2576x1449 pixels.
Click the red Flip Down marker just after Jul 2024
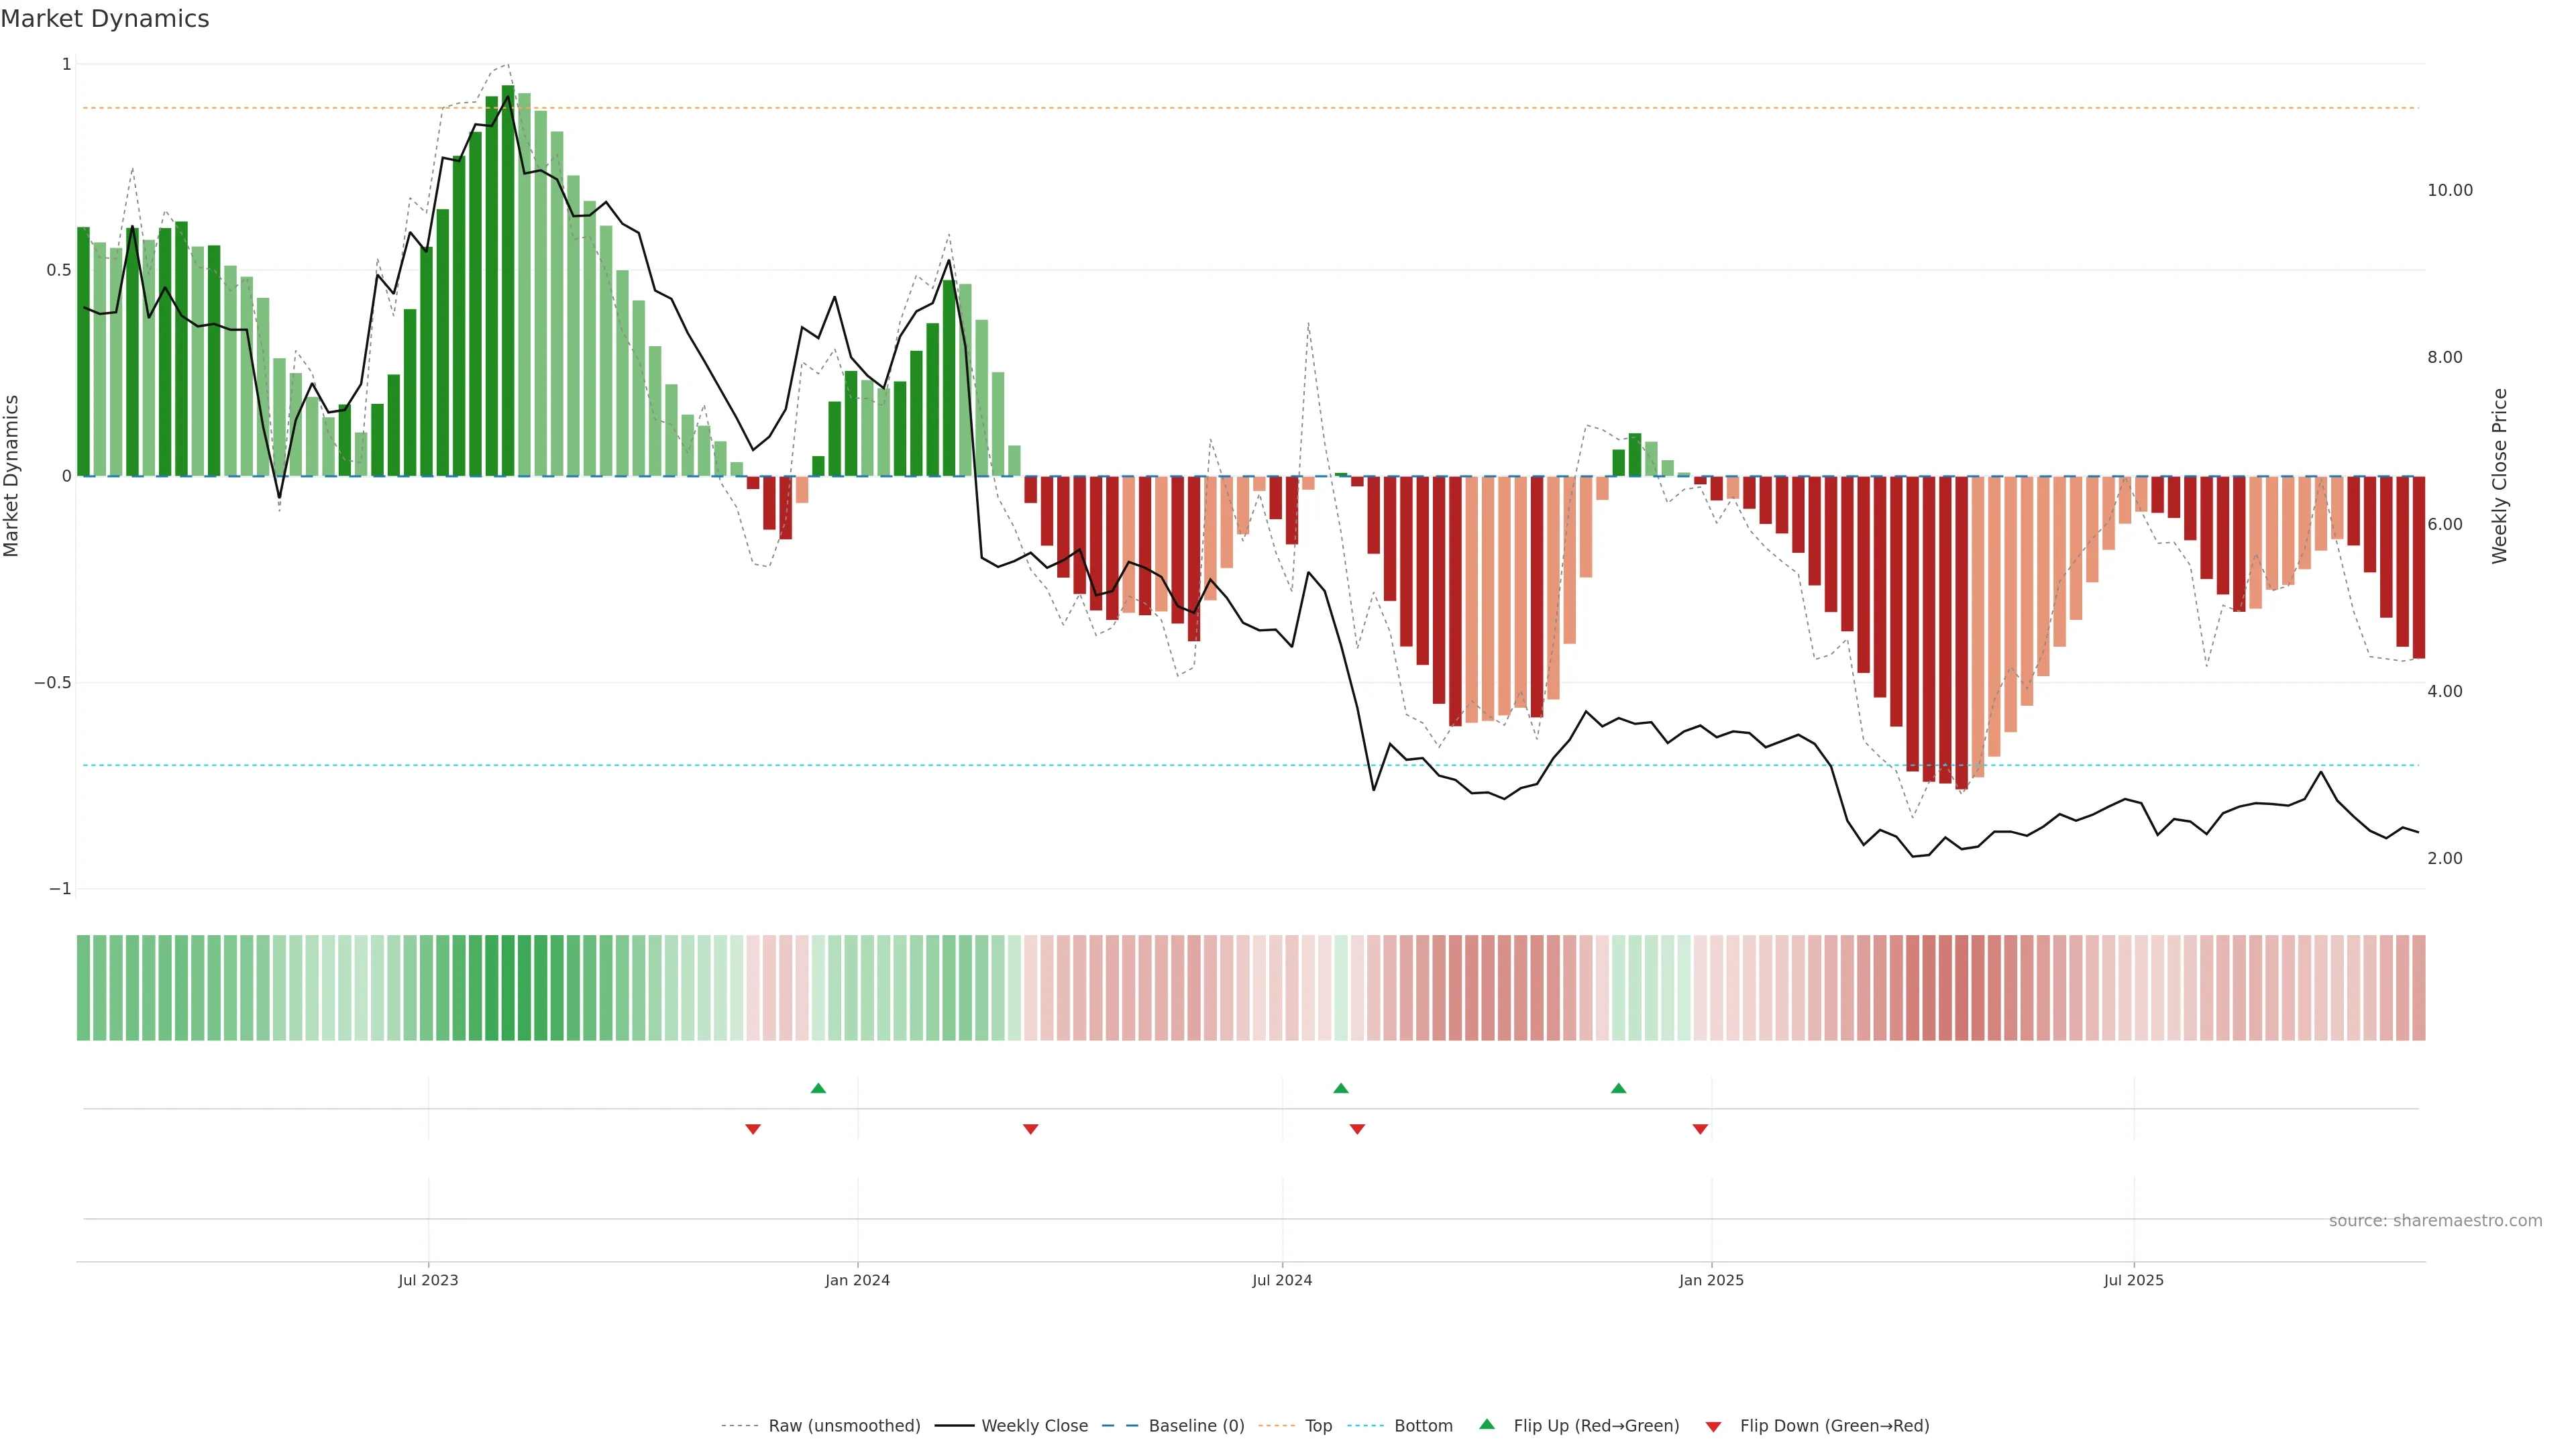(x=1357, y=1129)
